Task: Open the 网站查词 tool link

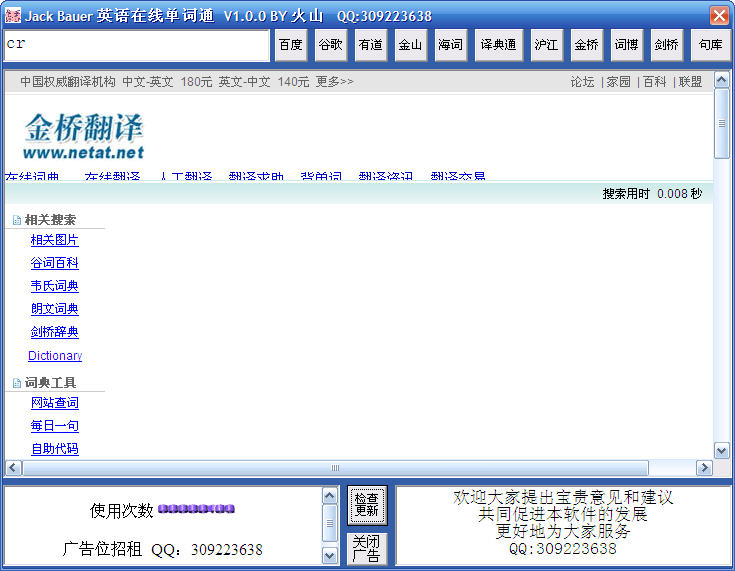Action: coord(54,403)
